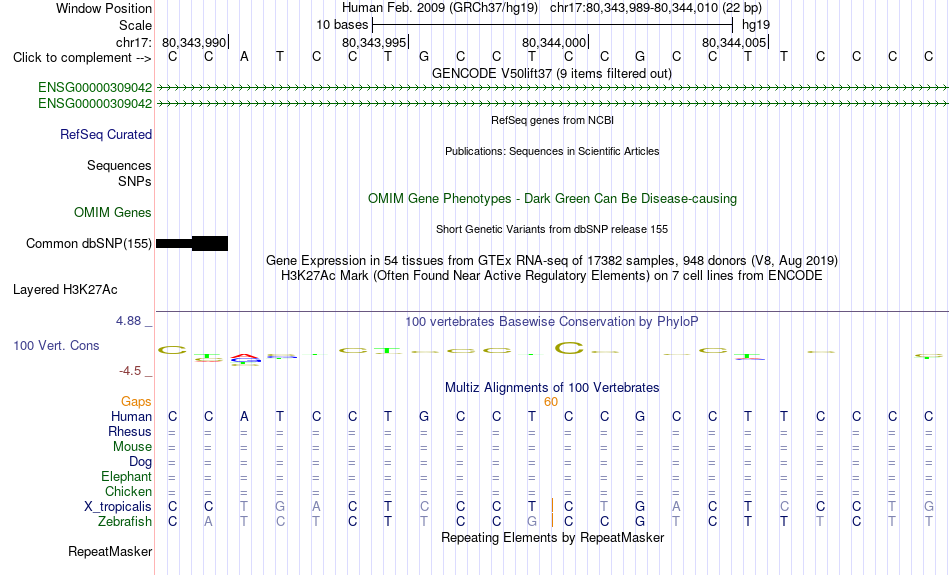
Task: Click the Chicken species row label
Action: tap(128, 491)
